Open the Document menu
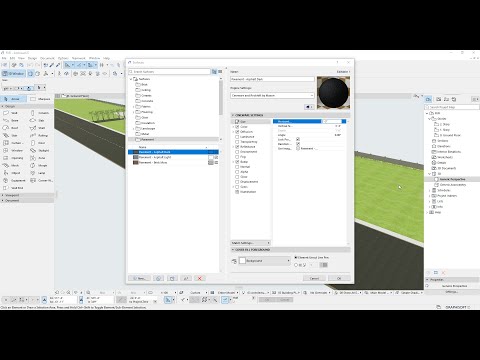Screen dimensions: 480x360 47,58
